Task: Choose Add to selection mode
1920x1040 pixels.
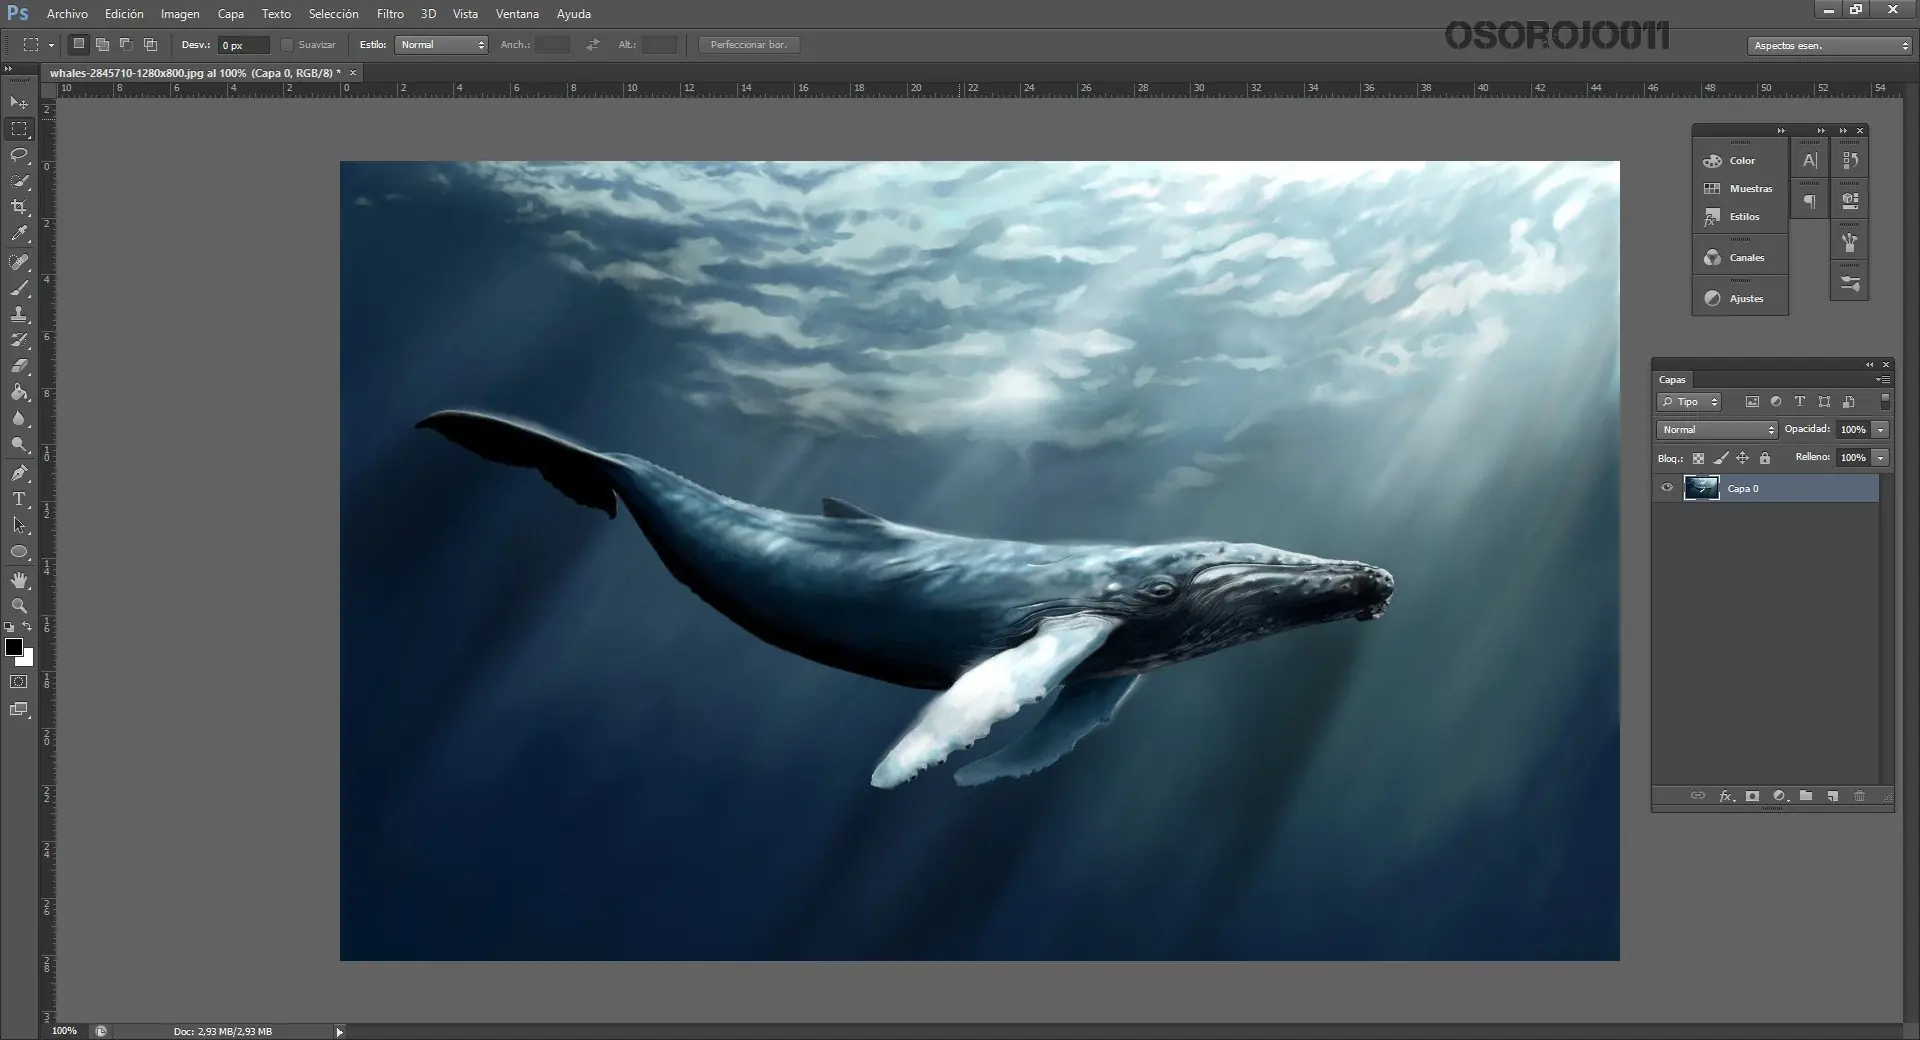Action: [x=102, y=44]
